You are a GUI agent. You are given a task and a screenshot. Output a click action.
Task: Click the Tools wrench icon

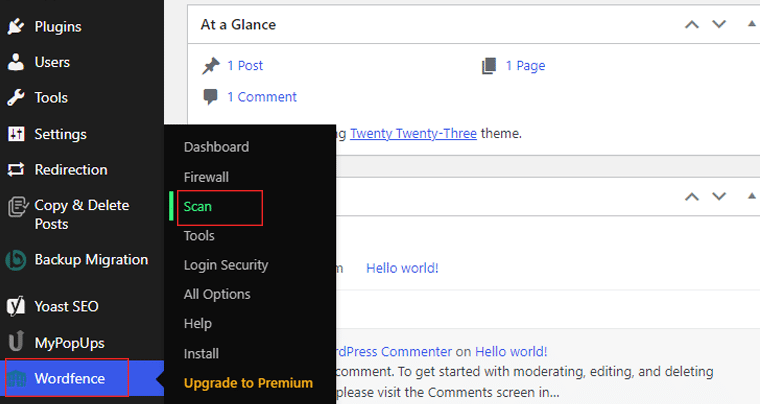16,97
